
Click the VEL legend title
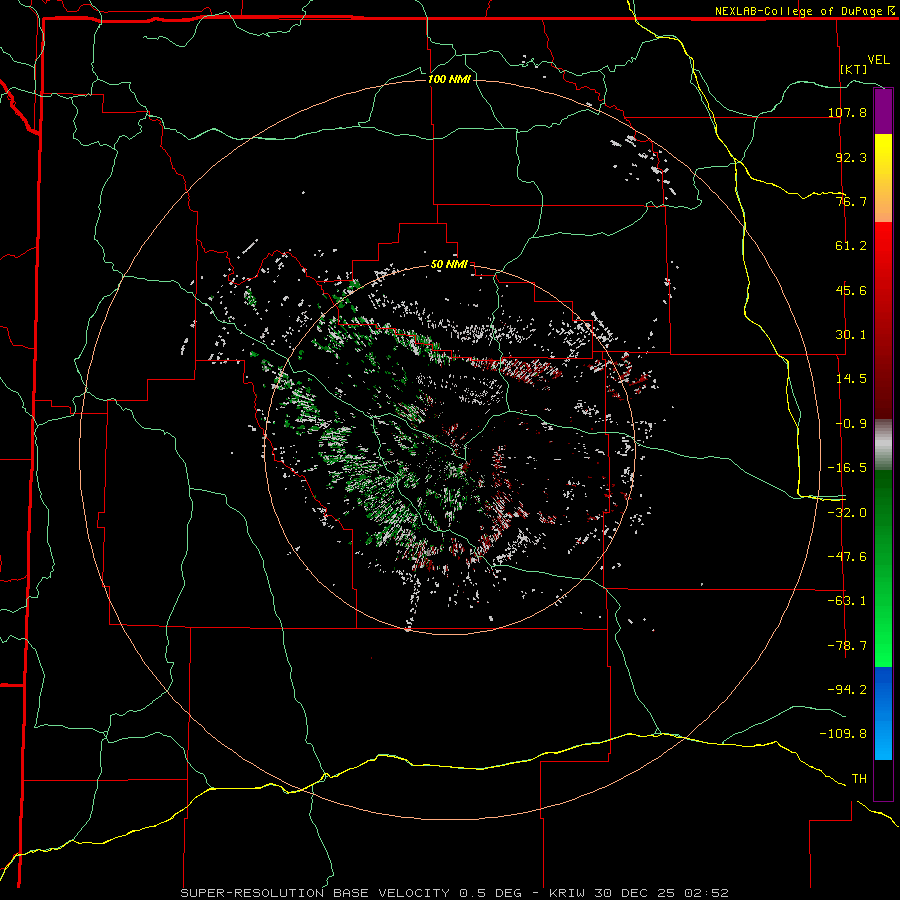(x=878, y=60)
